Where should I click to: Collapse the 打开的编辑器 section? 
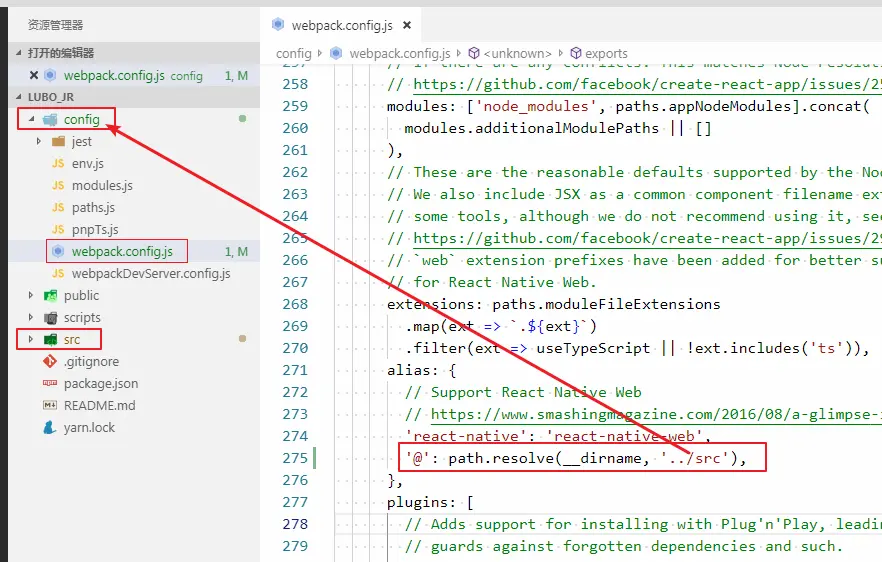[19, 53]
